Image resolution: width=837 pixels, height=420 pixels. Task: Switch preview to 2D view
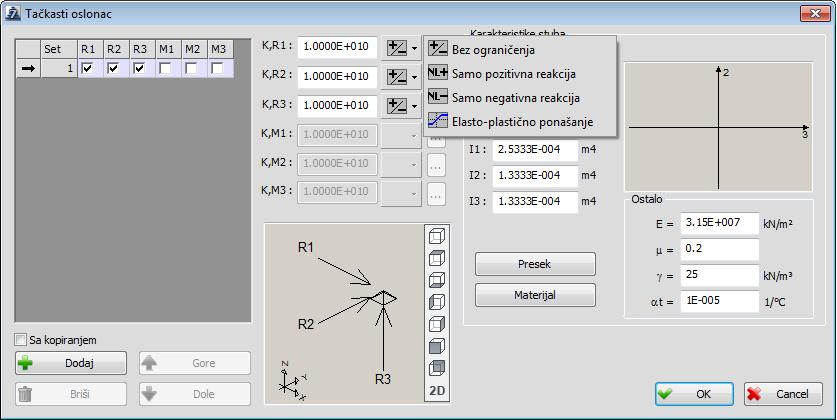coord(437,391)
